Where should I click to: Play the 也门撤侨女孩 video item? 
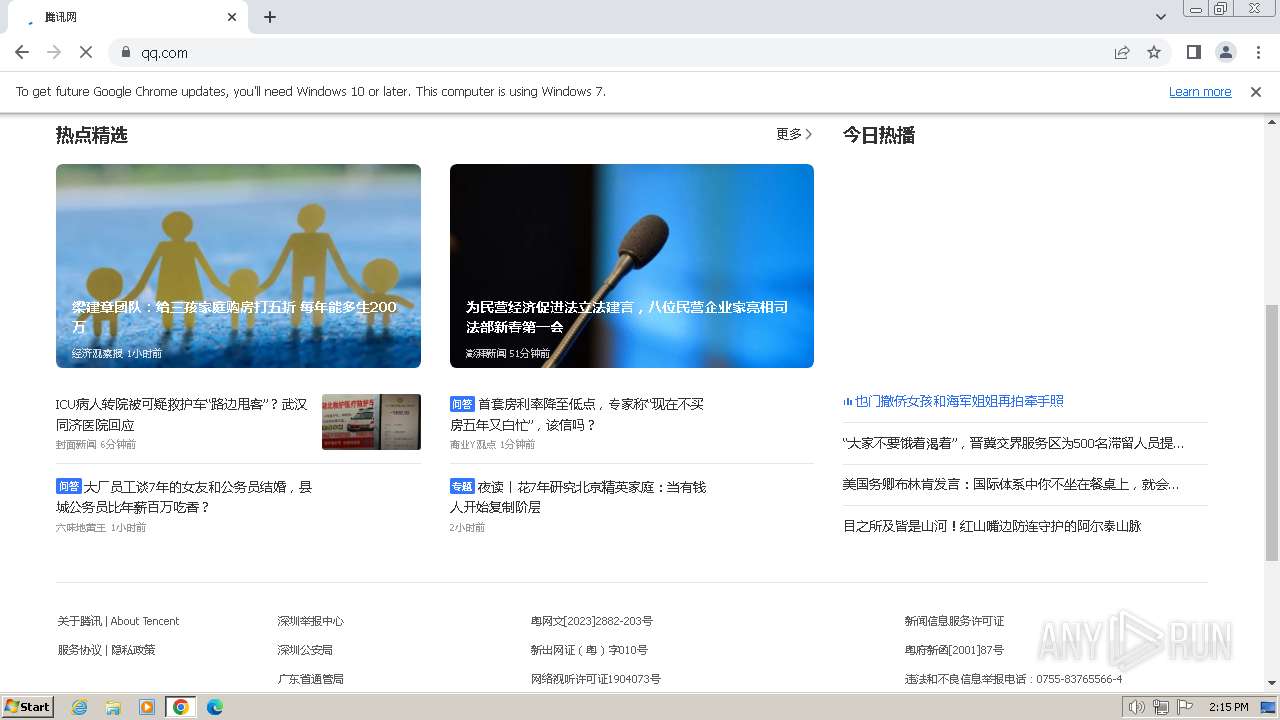[x=953, y=401]
